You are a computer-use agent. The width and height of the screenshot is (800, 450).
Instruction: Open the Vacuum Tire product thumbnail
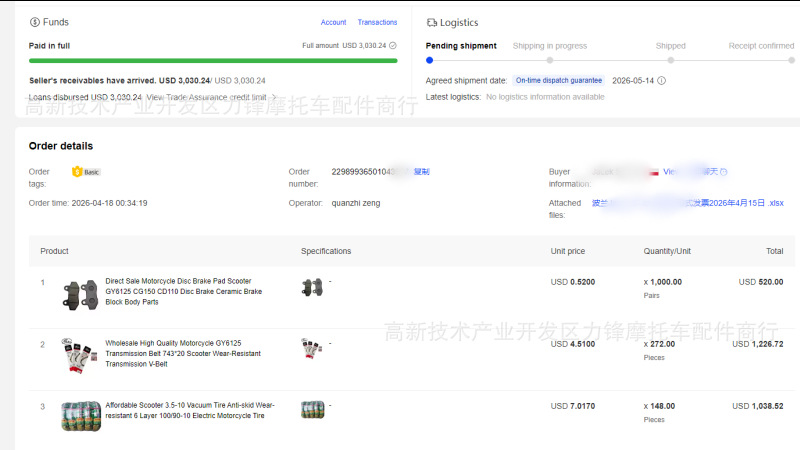81,416
